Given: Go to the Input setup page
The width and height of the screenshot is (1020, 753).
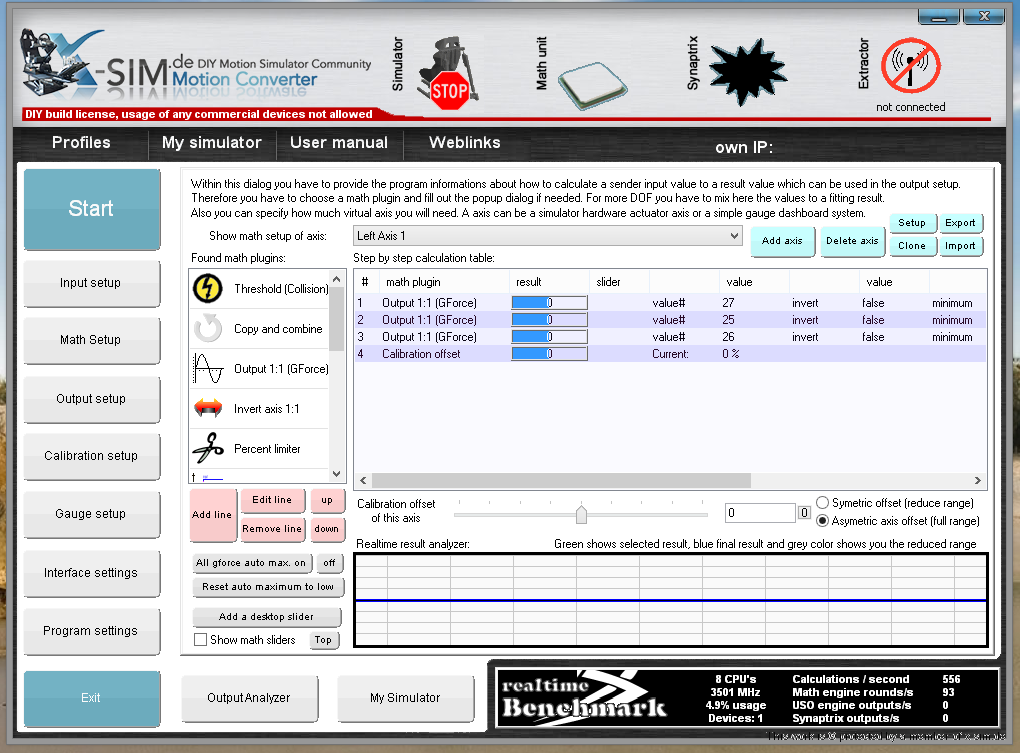Looking at the screenshot, I should [x=91, y=283].
